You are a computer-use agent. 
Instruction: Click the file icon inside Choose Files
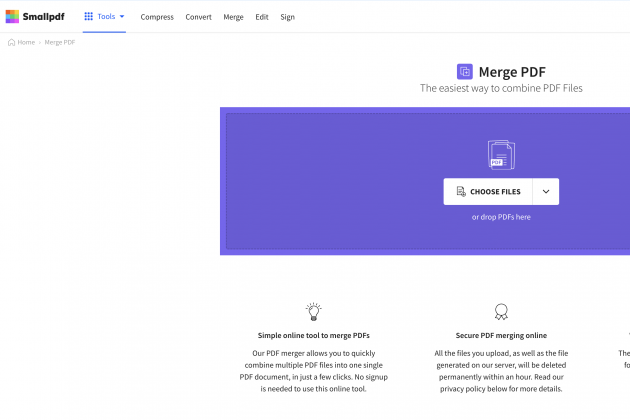click(461, 191)
